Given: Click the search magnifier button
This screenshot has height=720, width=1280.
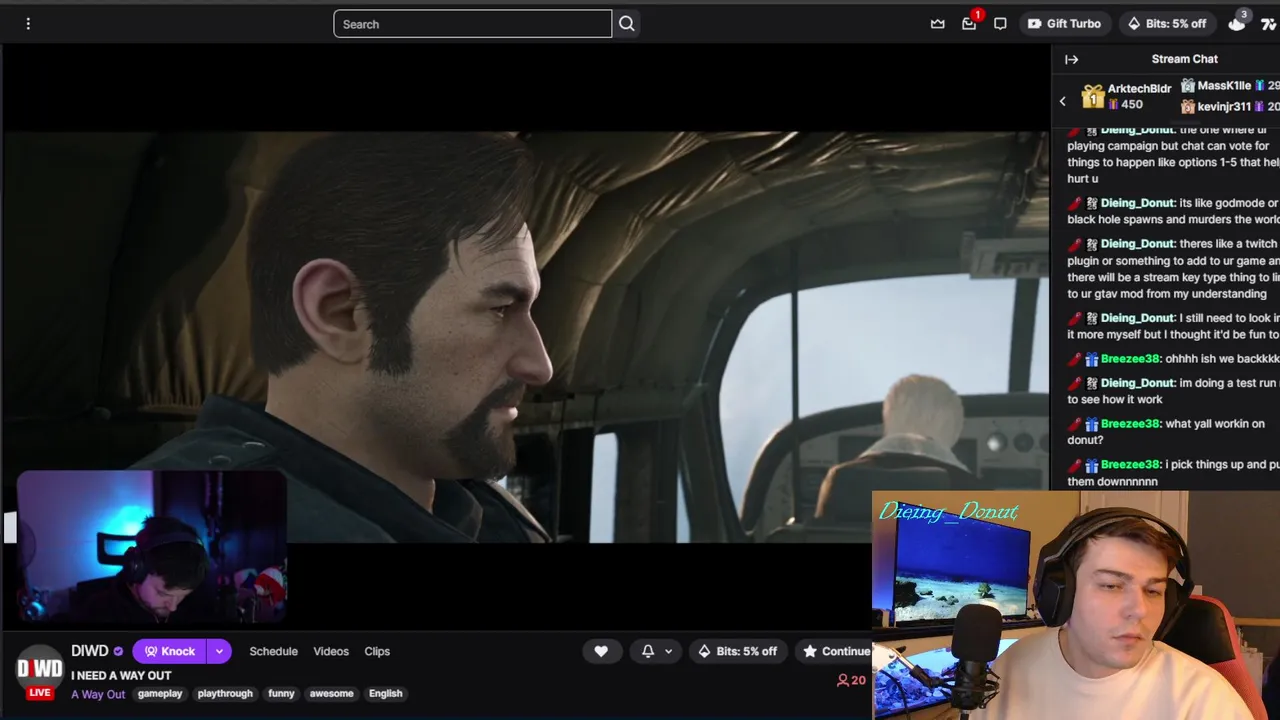Looking at the screenshot, I should pyautogui.click(x=627, y=24).
